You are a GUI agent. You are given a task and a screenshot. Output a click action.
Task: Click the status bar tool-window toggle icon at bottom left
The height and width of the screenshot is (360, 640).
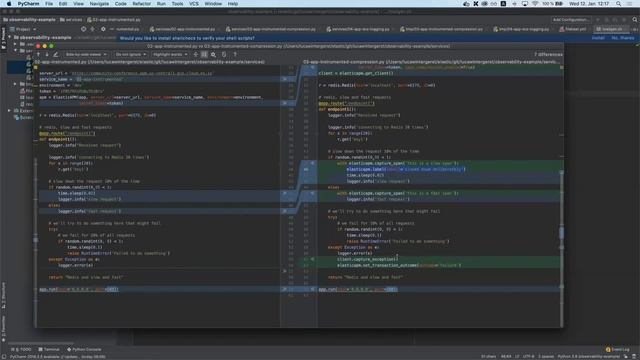click(x=4, y=356)
